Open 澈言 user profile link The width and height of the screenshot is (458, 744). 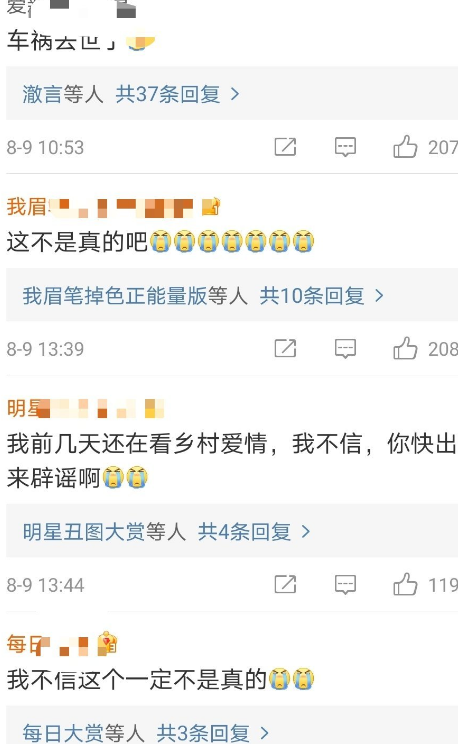pos(42,94)
